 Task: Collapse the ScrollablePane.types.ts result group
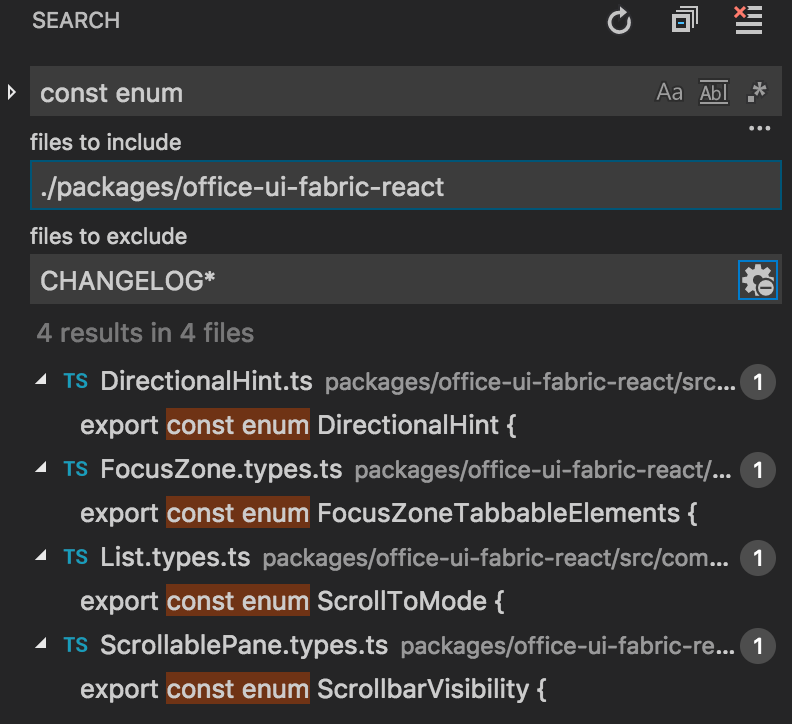coord(41,645)
